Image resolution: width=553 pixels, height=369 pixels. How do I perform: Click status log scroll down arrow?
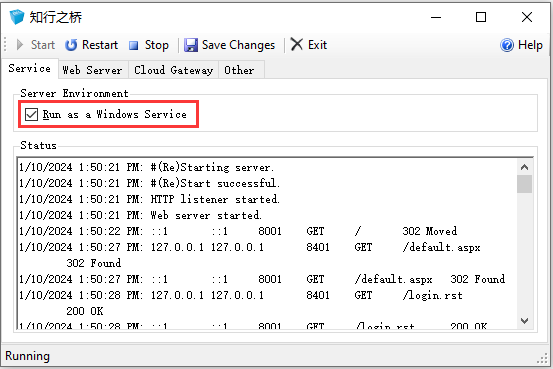(x=524, y=321)
